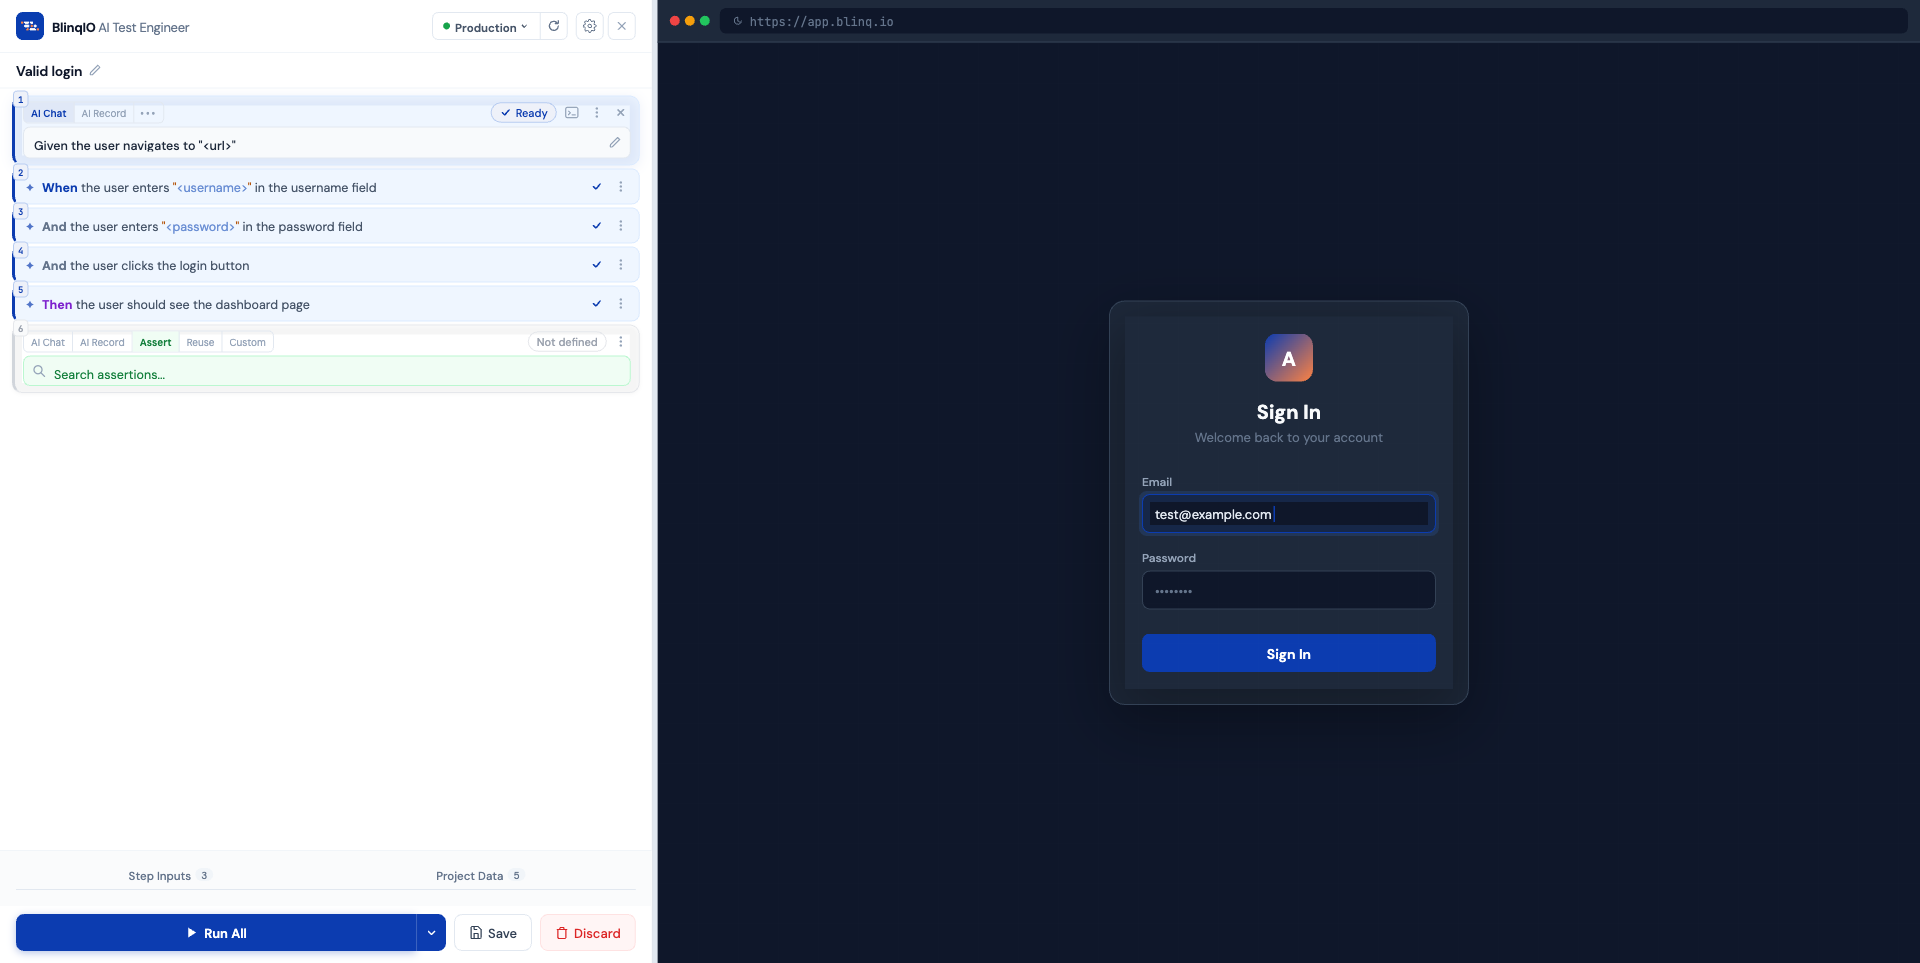Select the Reuse tab on step 6
The height and width of the screenshot is (963, 1920).
pyautogui.click(x=200, y=342)
